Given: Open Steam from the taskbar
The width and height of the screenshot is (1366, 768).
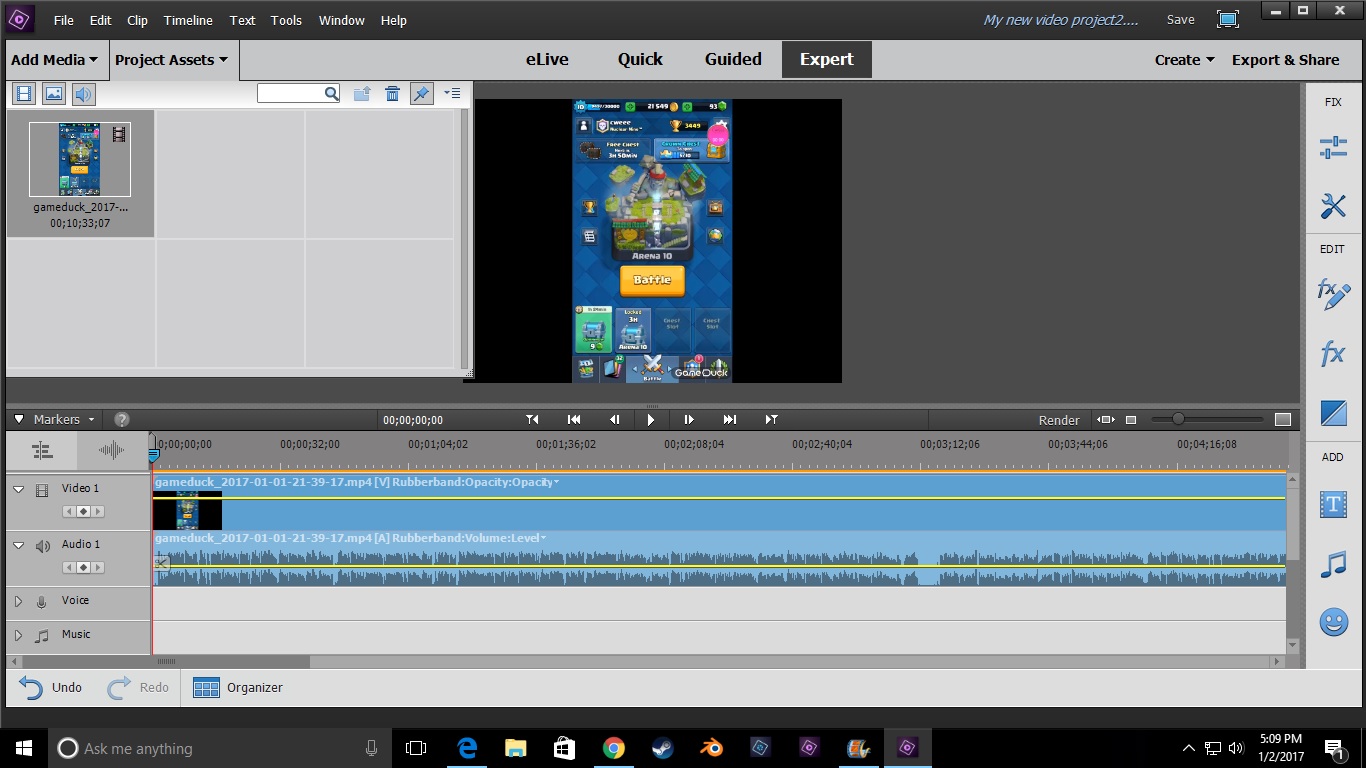Looking at the screenshot, I should click(663, 748).
